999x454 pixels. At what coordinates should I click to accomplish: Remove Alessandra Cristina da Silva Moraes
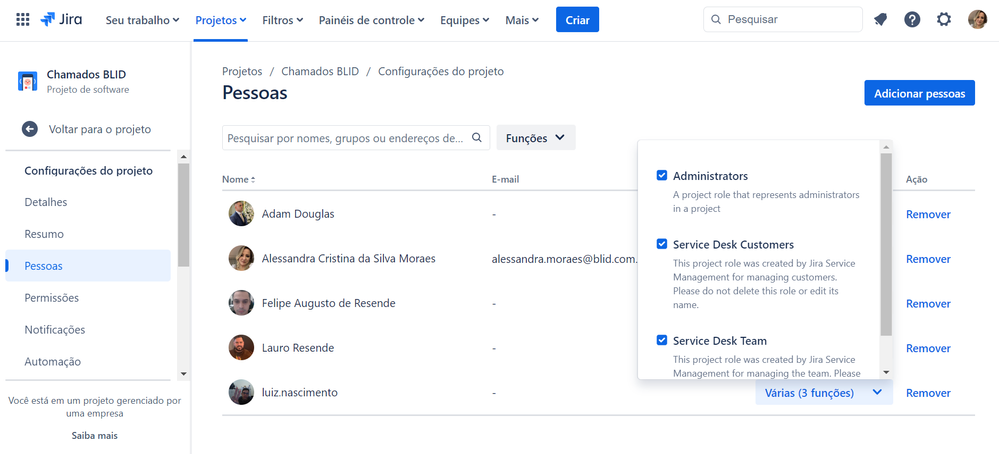pos(928,259)
